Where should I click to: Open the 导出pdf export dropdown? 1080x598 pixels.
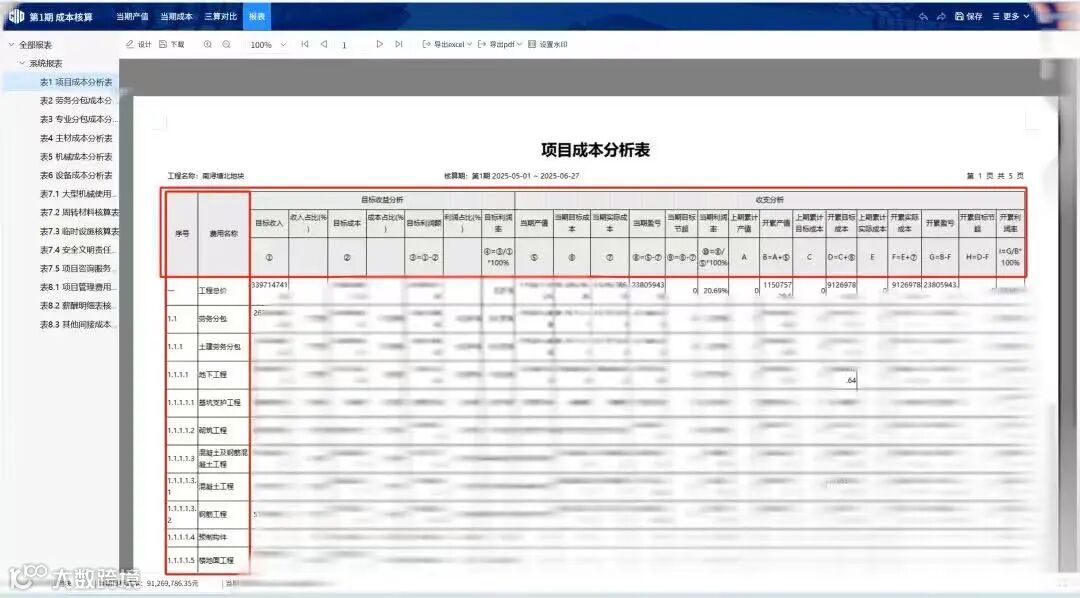point(500,44)
